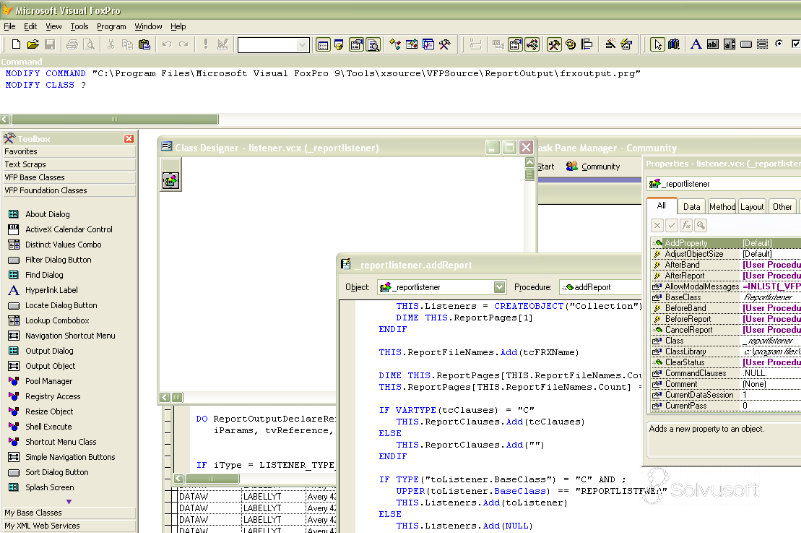
Task: Toggle the designer Properties window button
Action: [x=515, y=44]
